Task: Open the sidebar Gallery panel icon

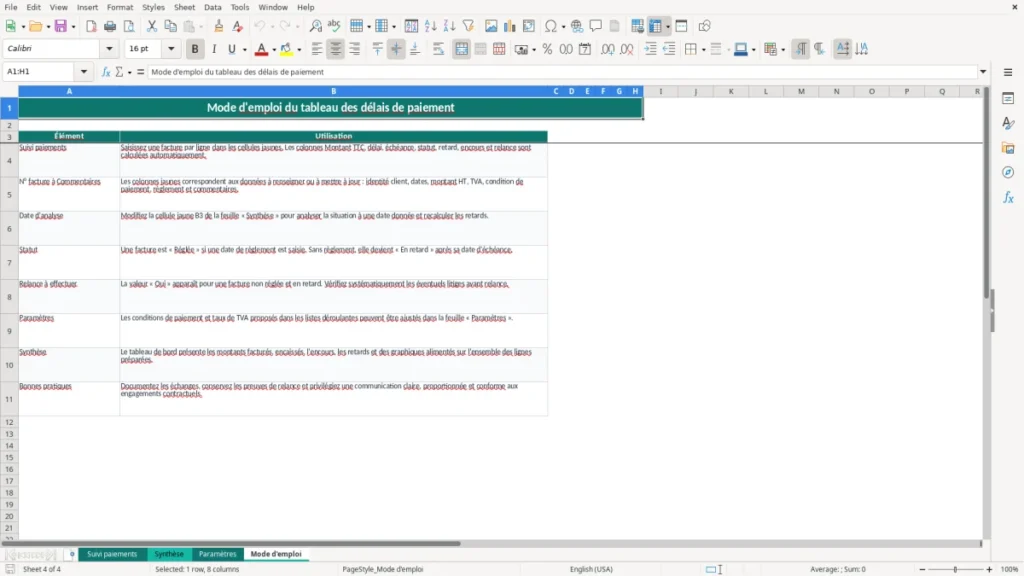Action: pos(1008,148)
